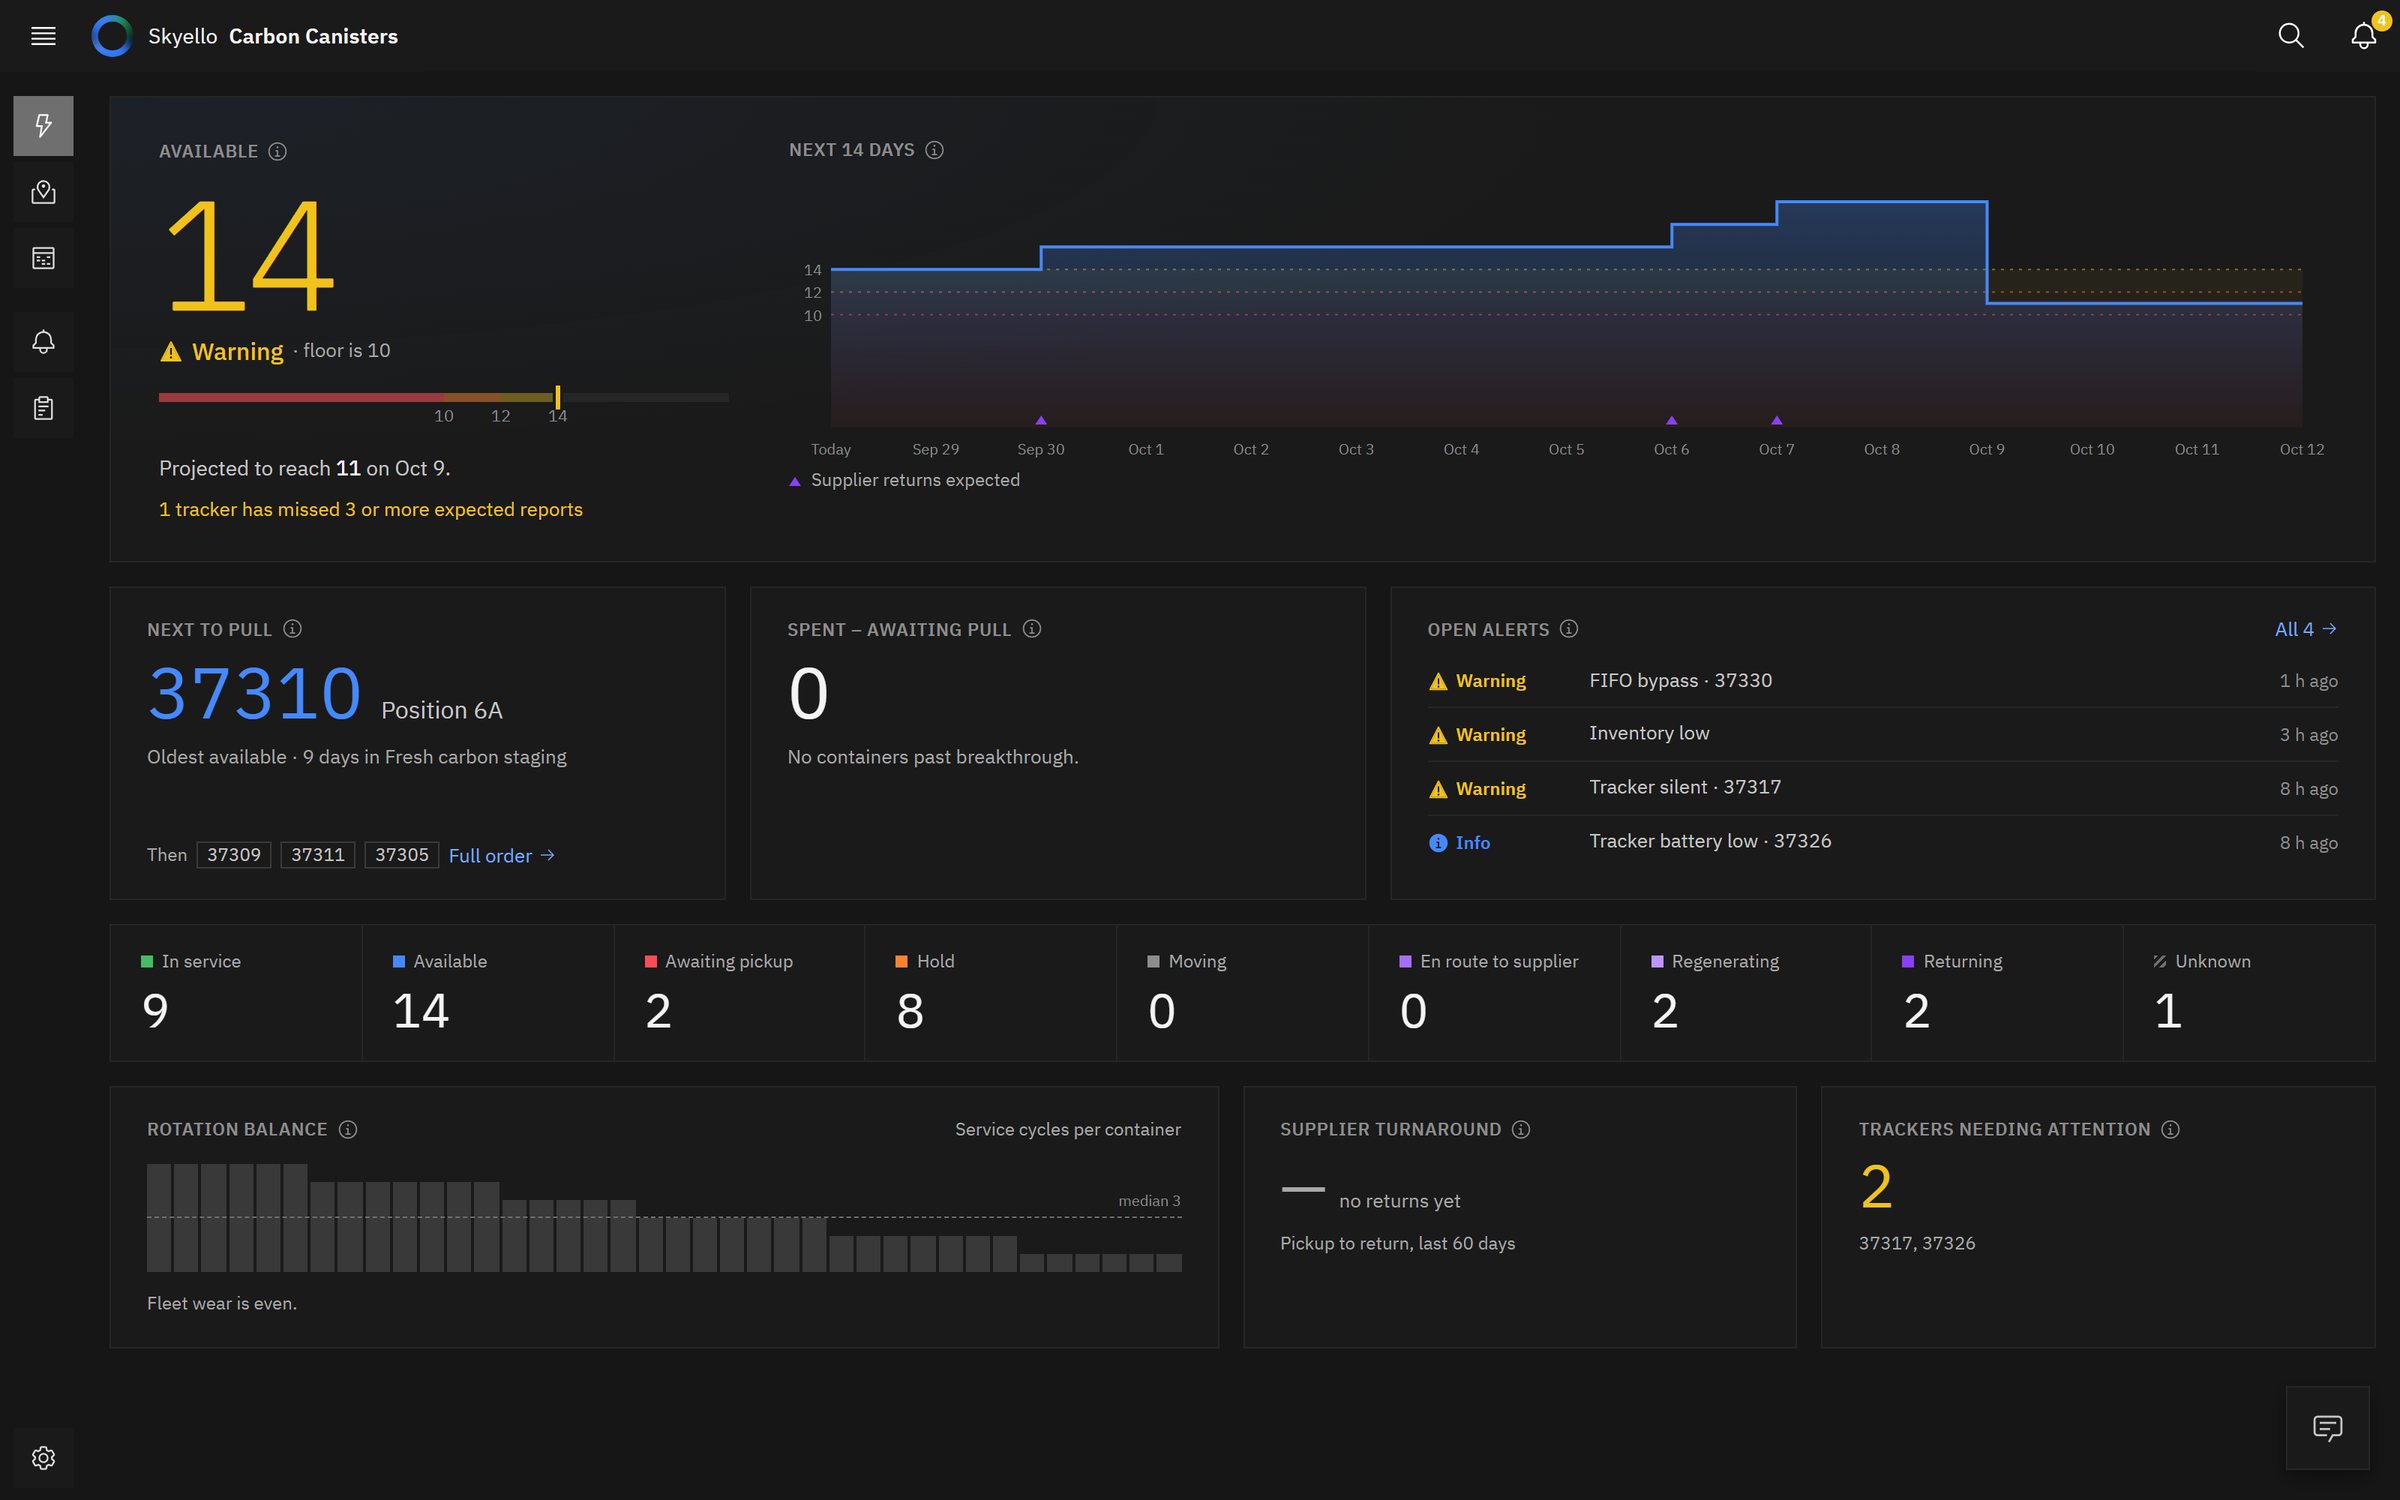The width and height of the screenshot is (2400, 1500).
Task: Open the inventory list sidebar icon
Action: coord(43,258)
